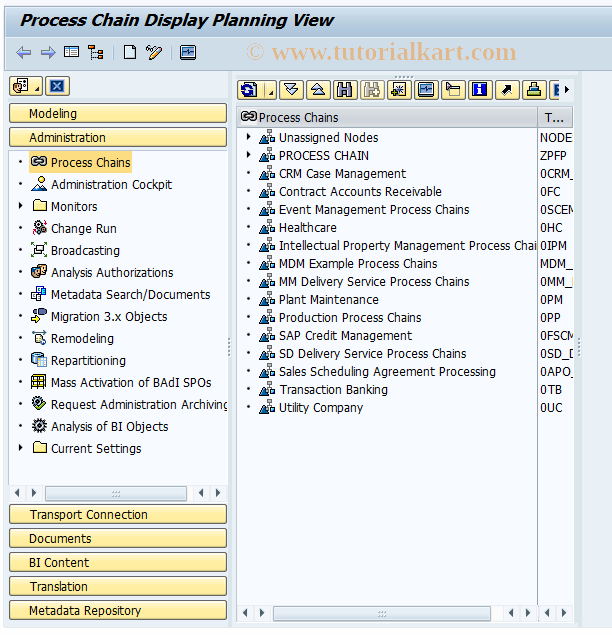Click the refresh tree icon
Screen dimensions: 612x635
point(249,90)
